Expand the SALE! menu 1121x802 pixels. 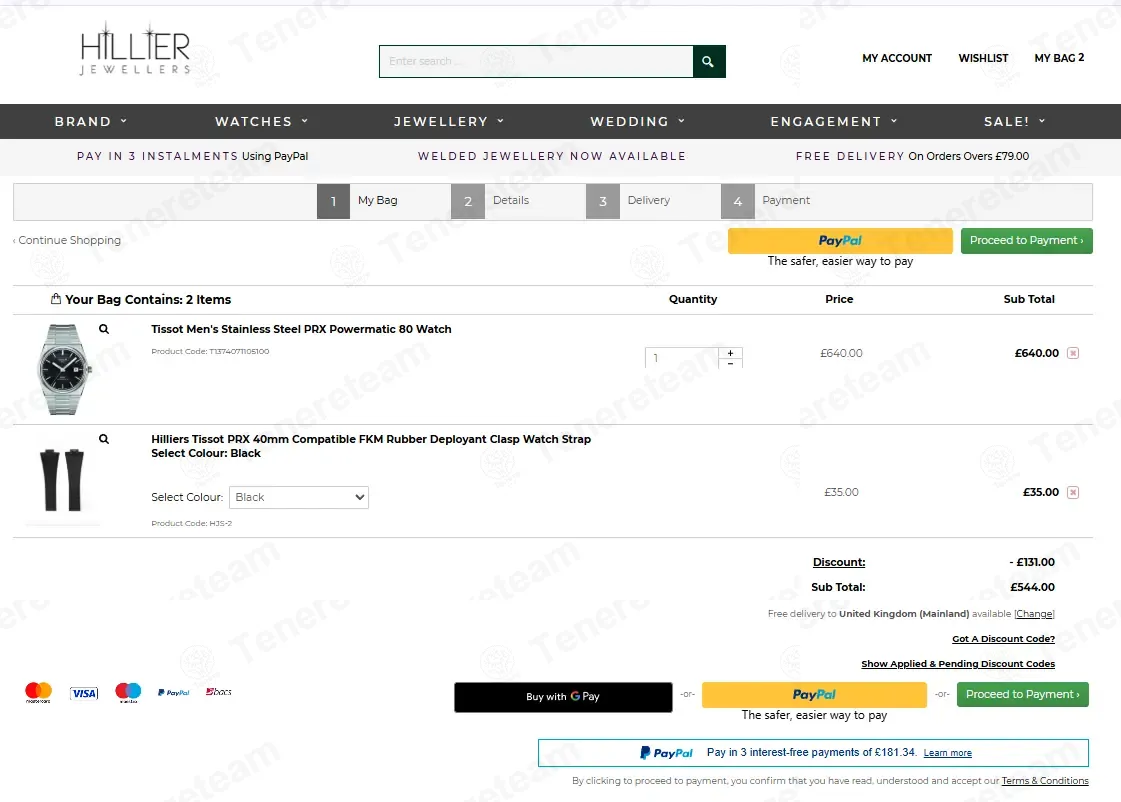click(1014, 122)
